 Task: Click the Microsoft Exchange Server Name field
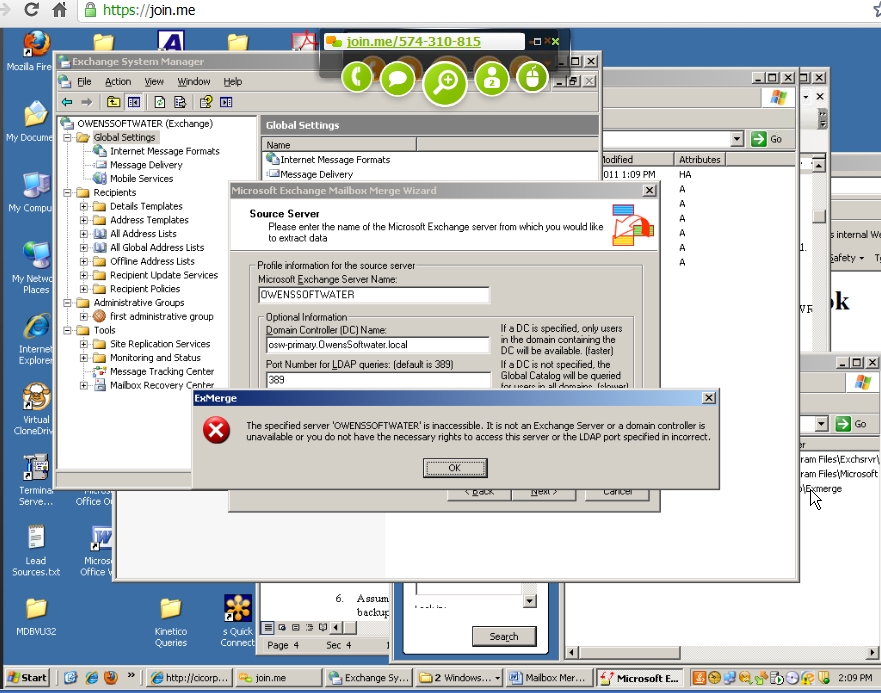click(373, 296)
